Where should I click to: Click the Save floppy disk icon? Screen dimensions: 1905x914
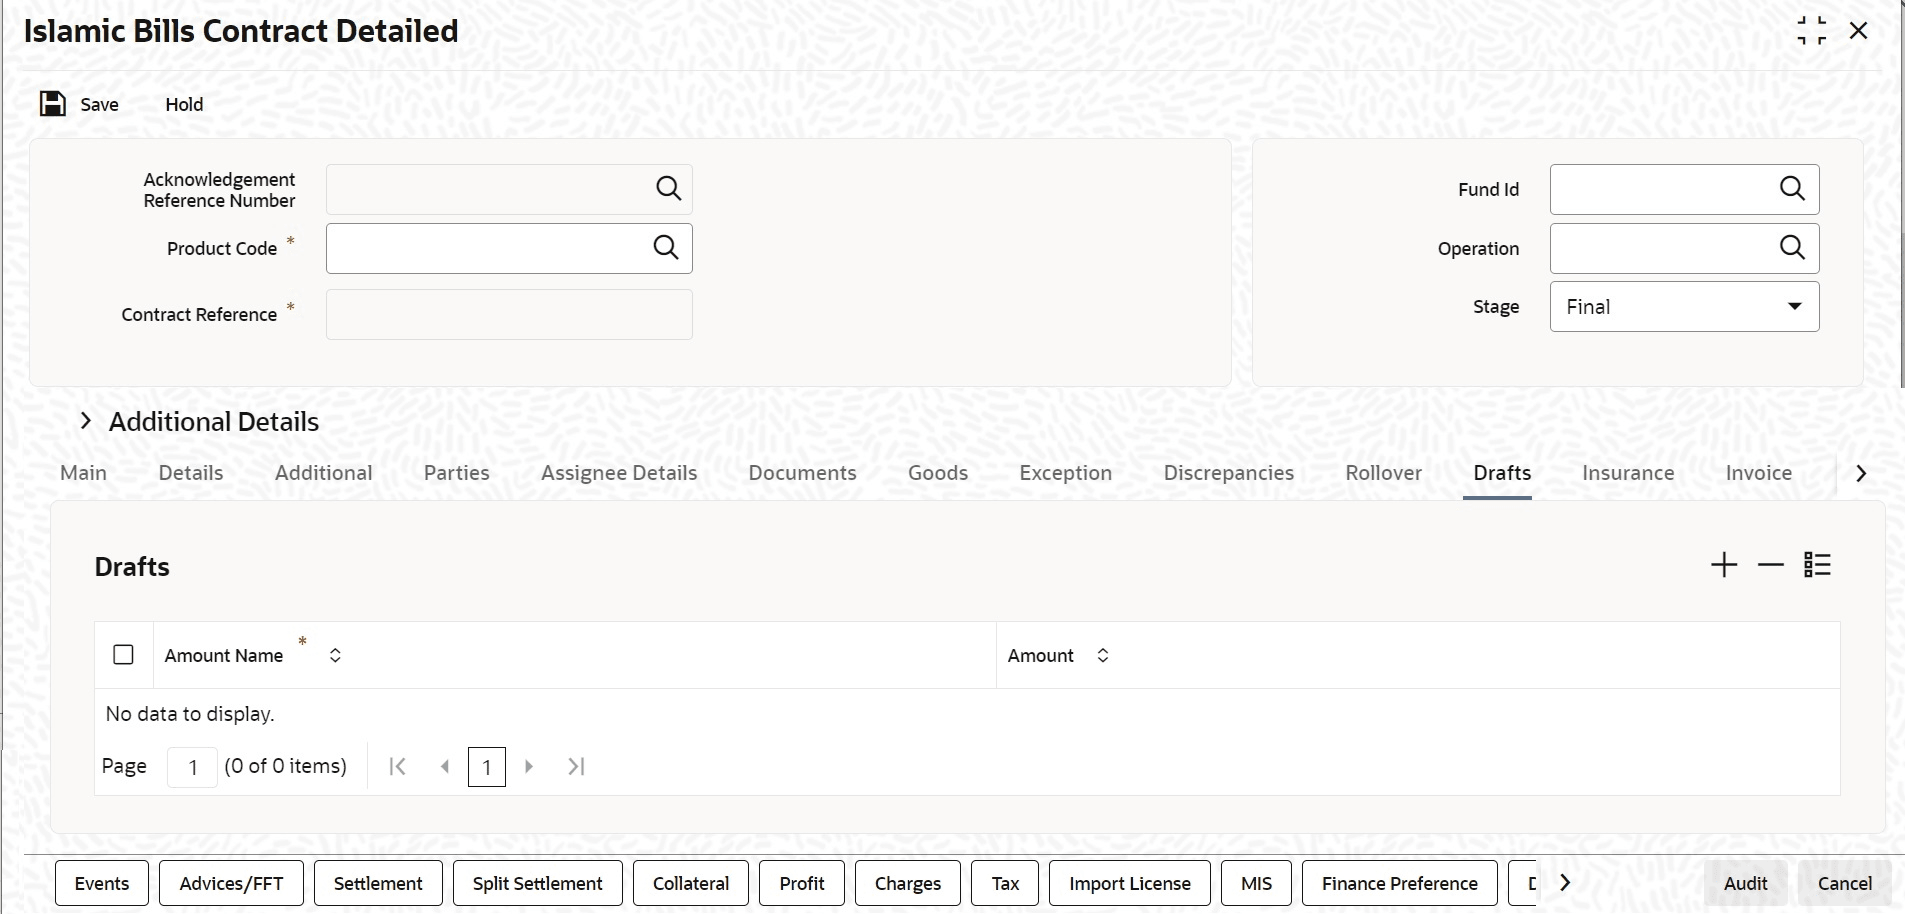point(53,104)
